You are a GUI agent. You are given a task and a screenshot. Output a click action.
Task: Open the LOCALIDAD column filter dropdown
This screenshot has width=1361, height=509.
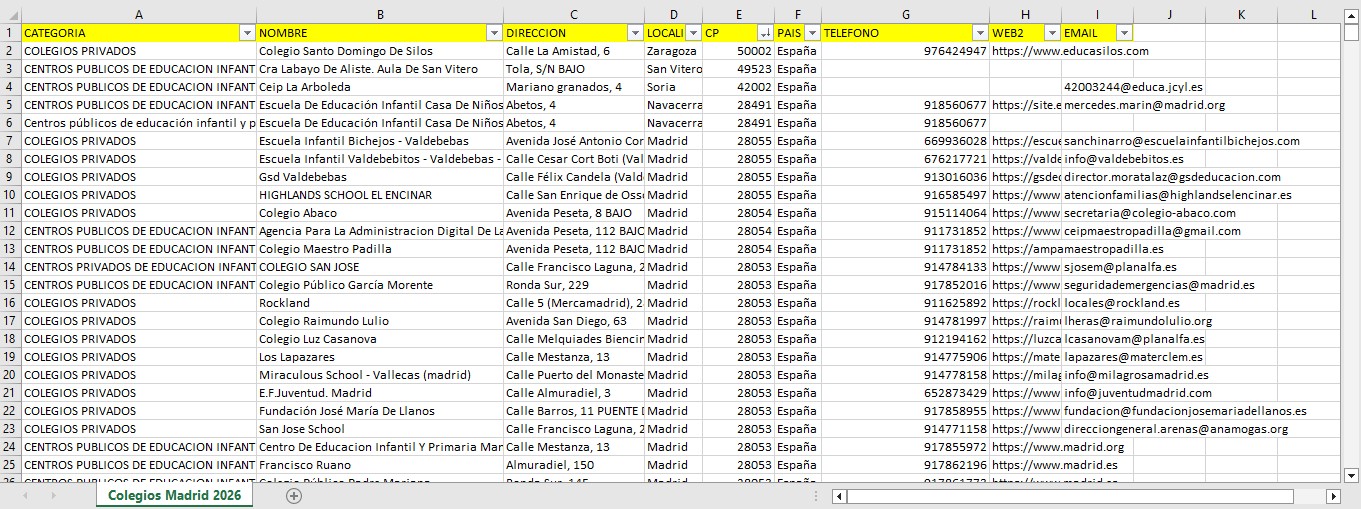click(x=693, y=33)
